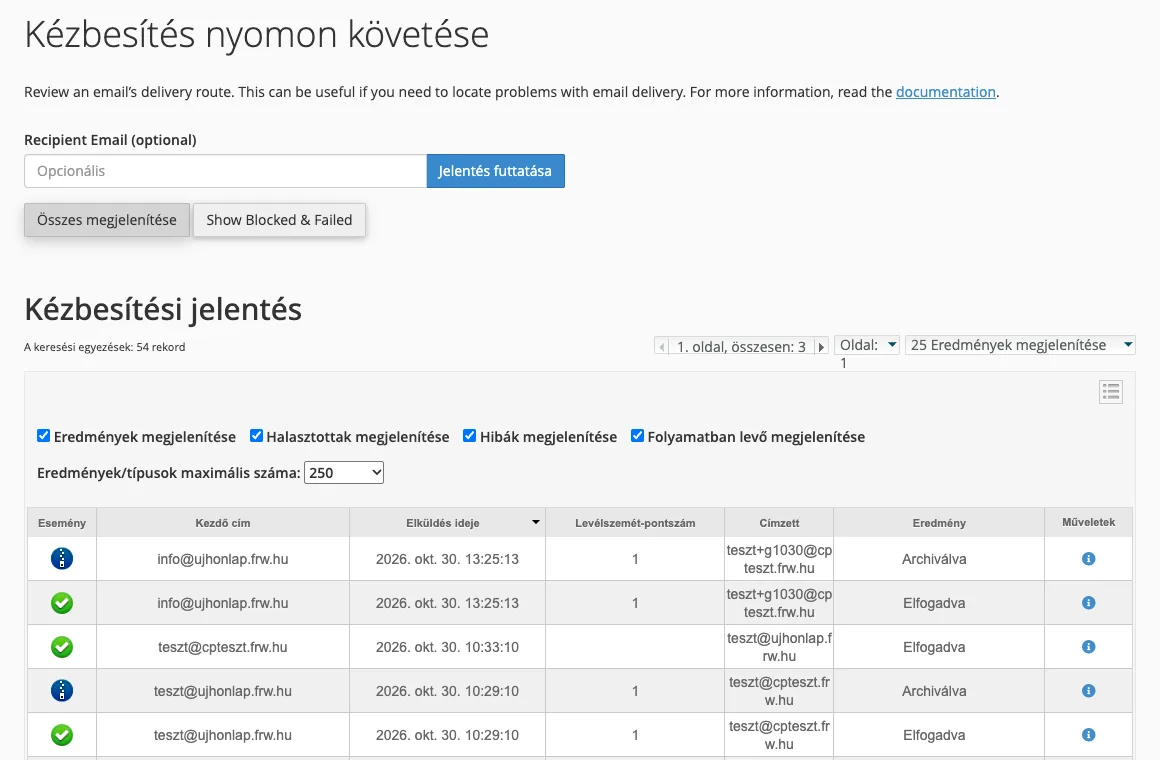Open info icon for 10:29:10 Archiválva row
The height and width of the screenshot is (760, 1160).
click(1088, 690)
